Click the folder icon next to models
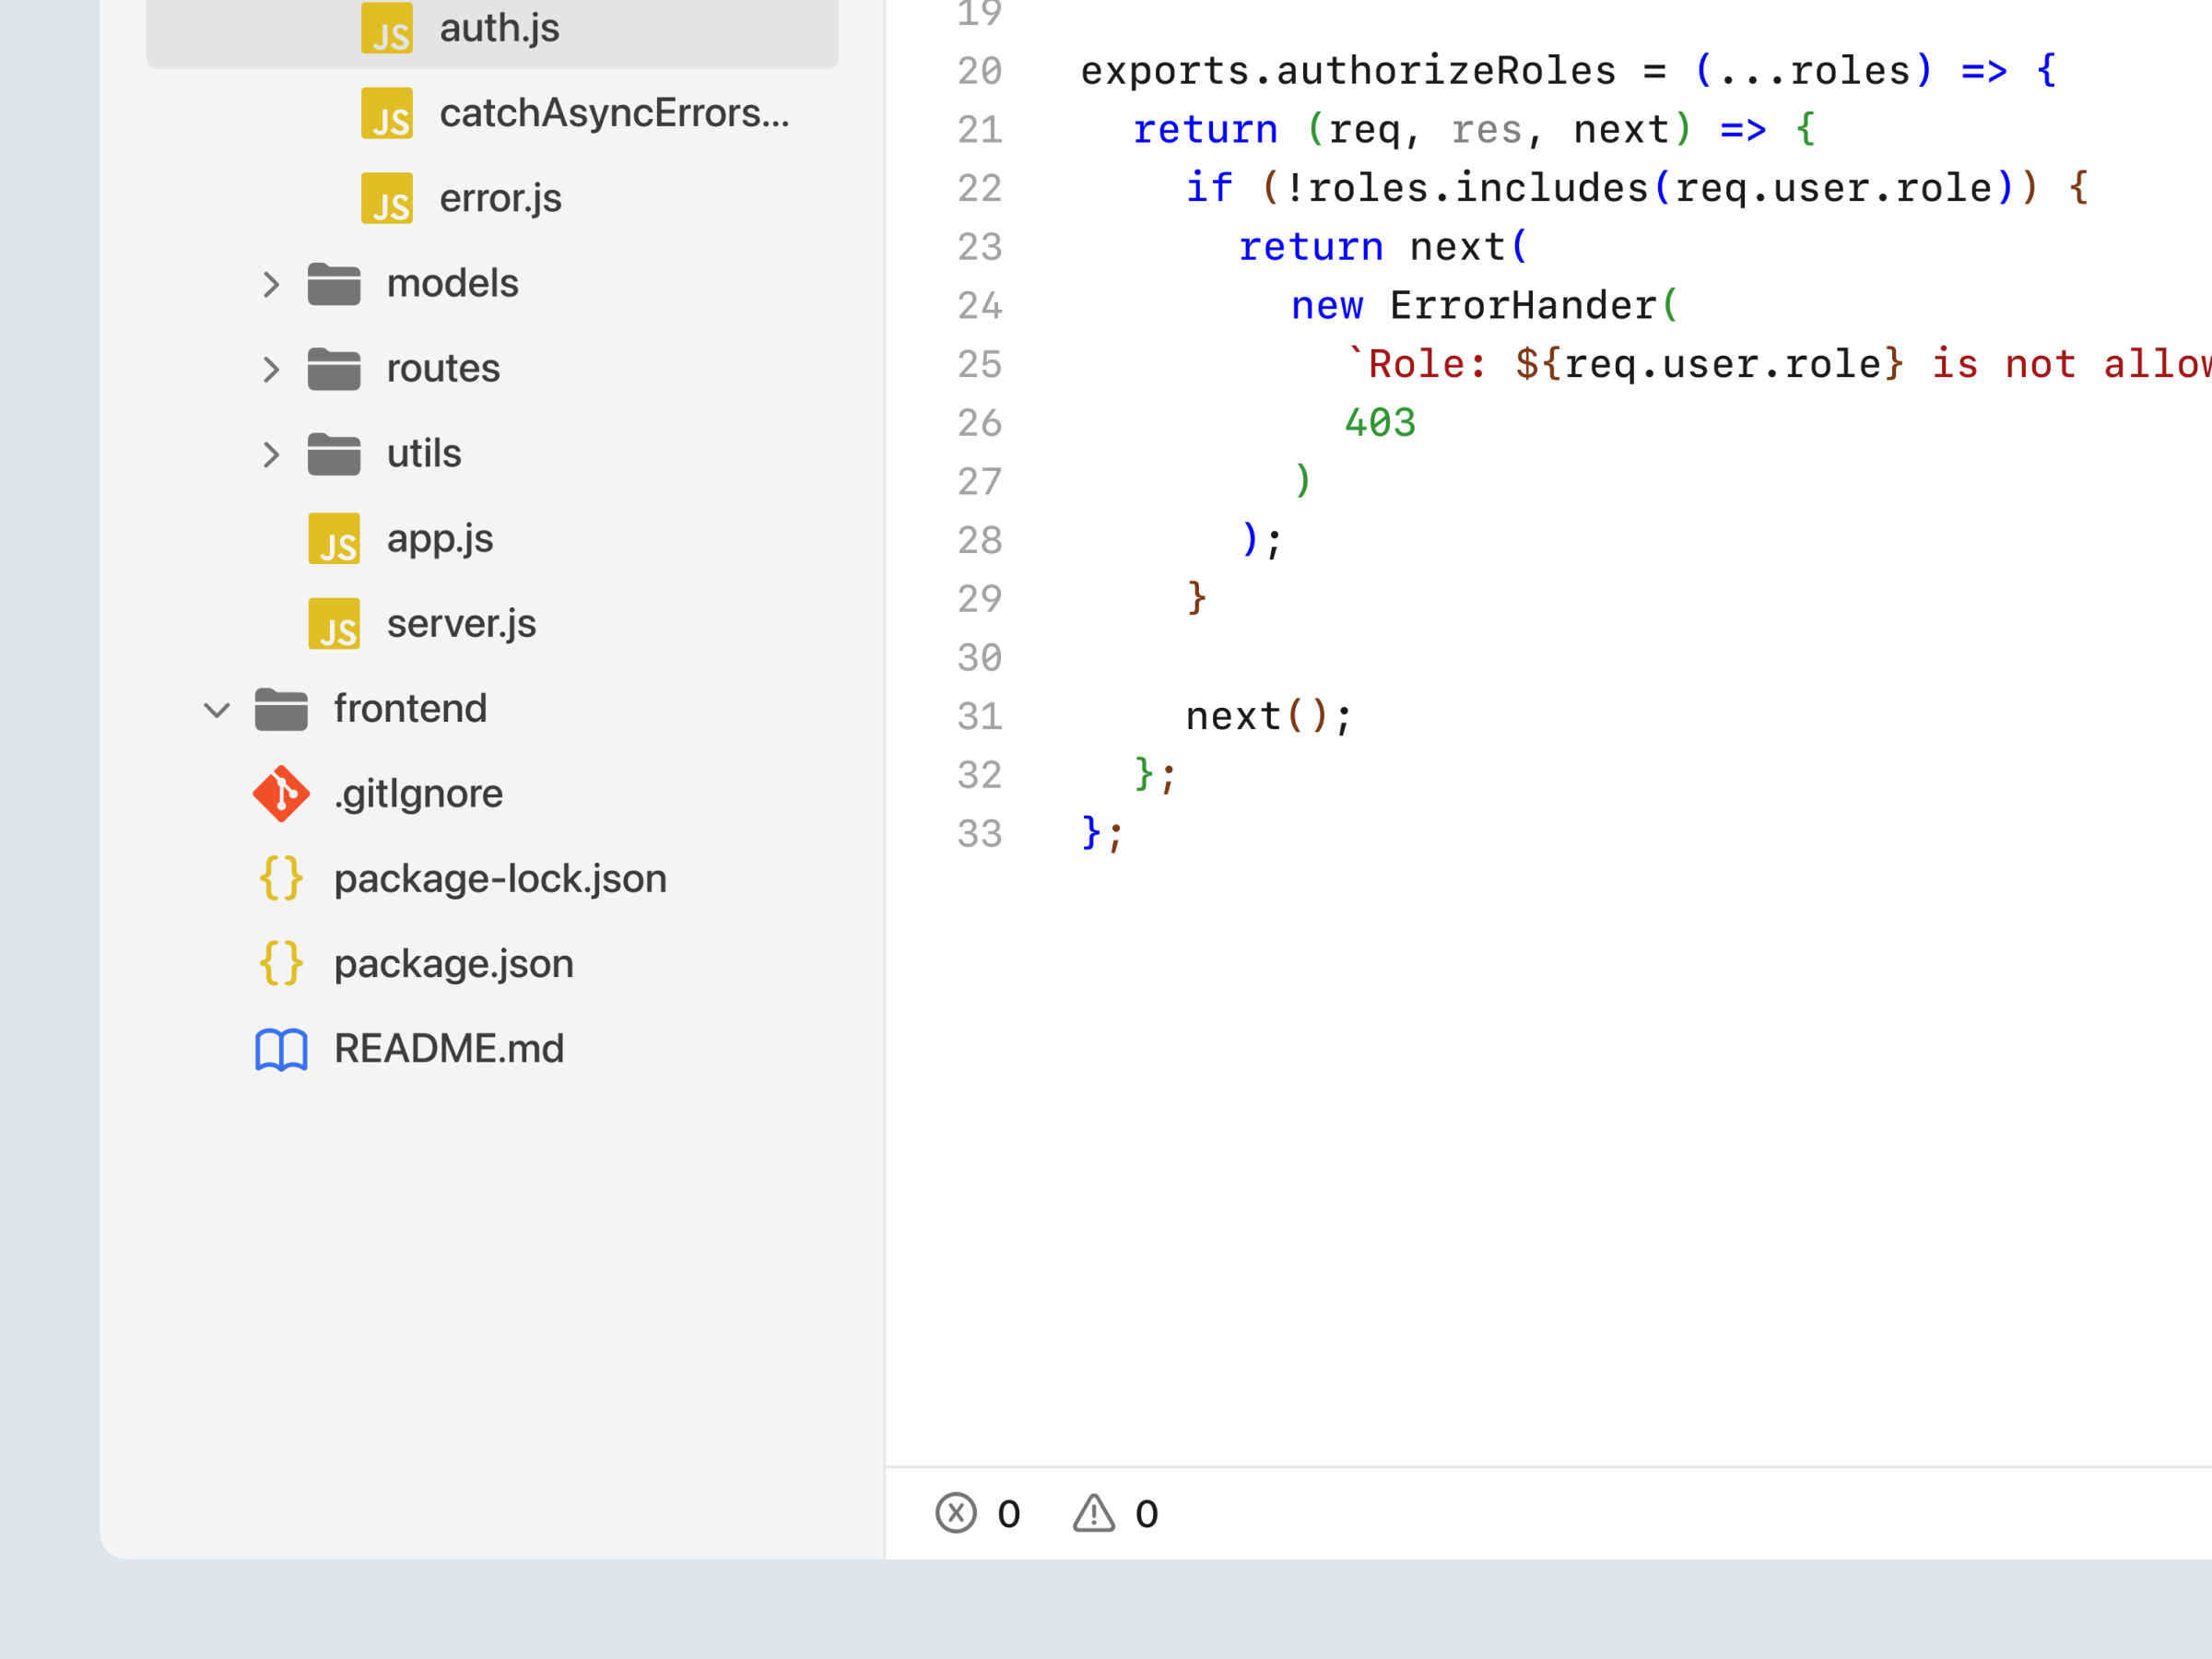Screen dimensions: 2212x1659 335,285
